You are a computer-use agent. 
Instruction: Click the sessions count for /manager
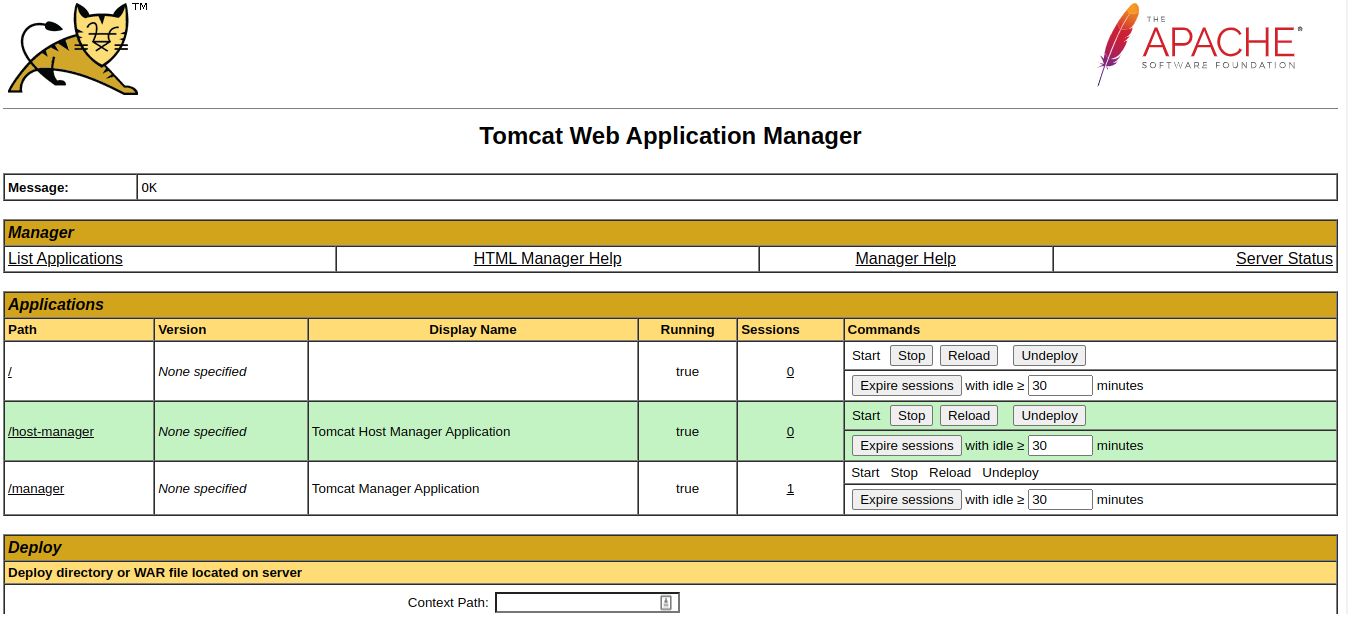[x=790, y=488]
